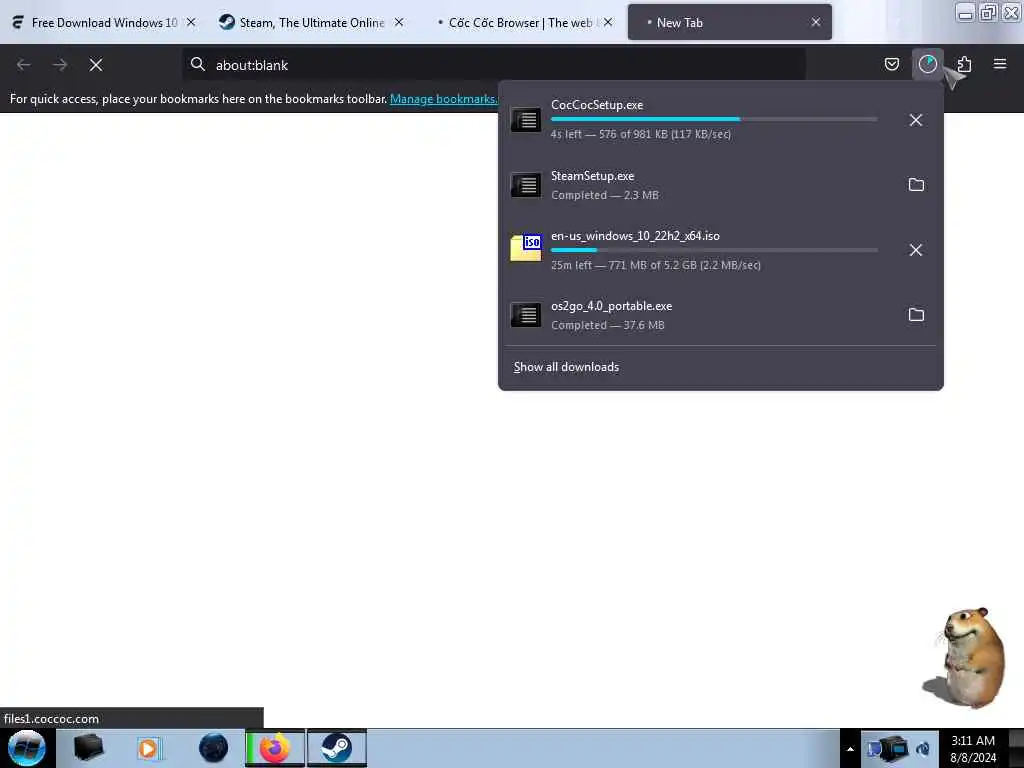This screenshot has height=768, width=1024.
Task: Stop loading the page
Action: coord(95,65)
